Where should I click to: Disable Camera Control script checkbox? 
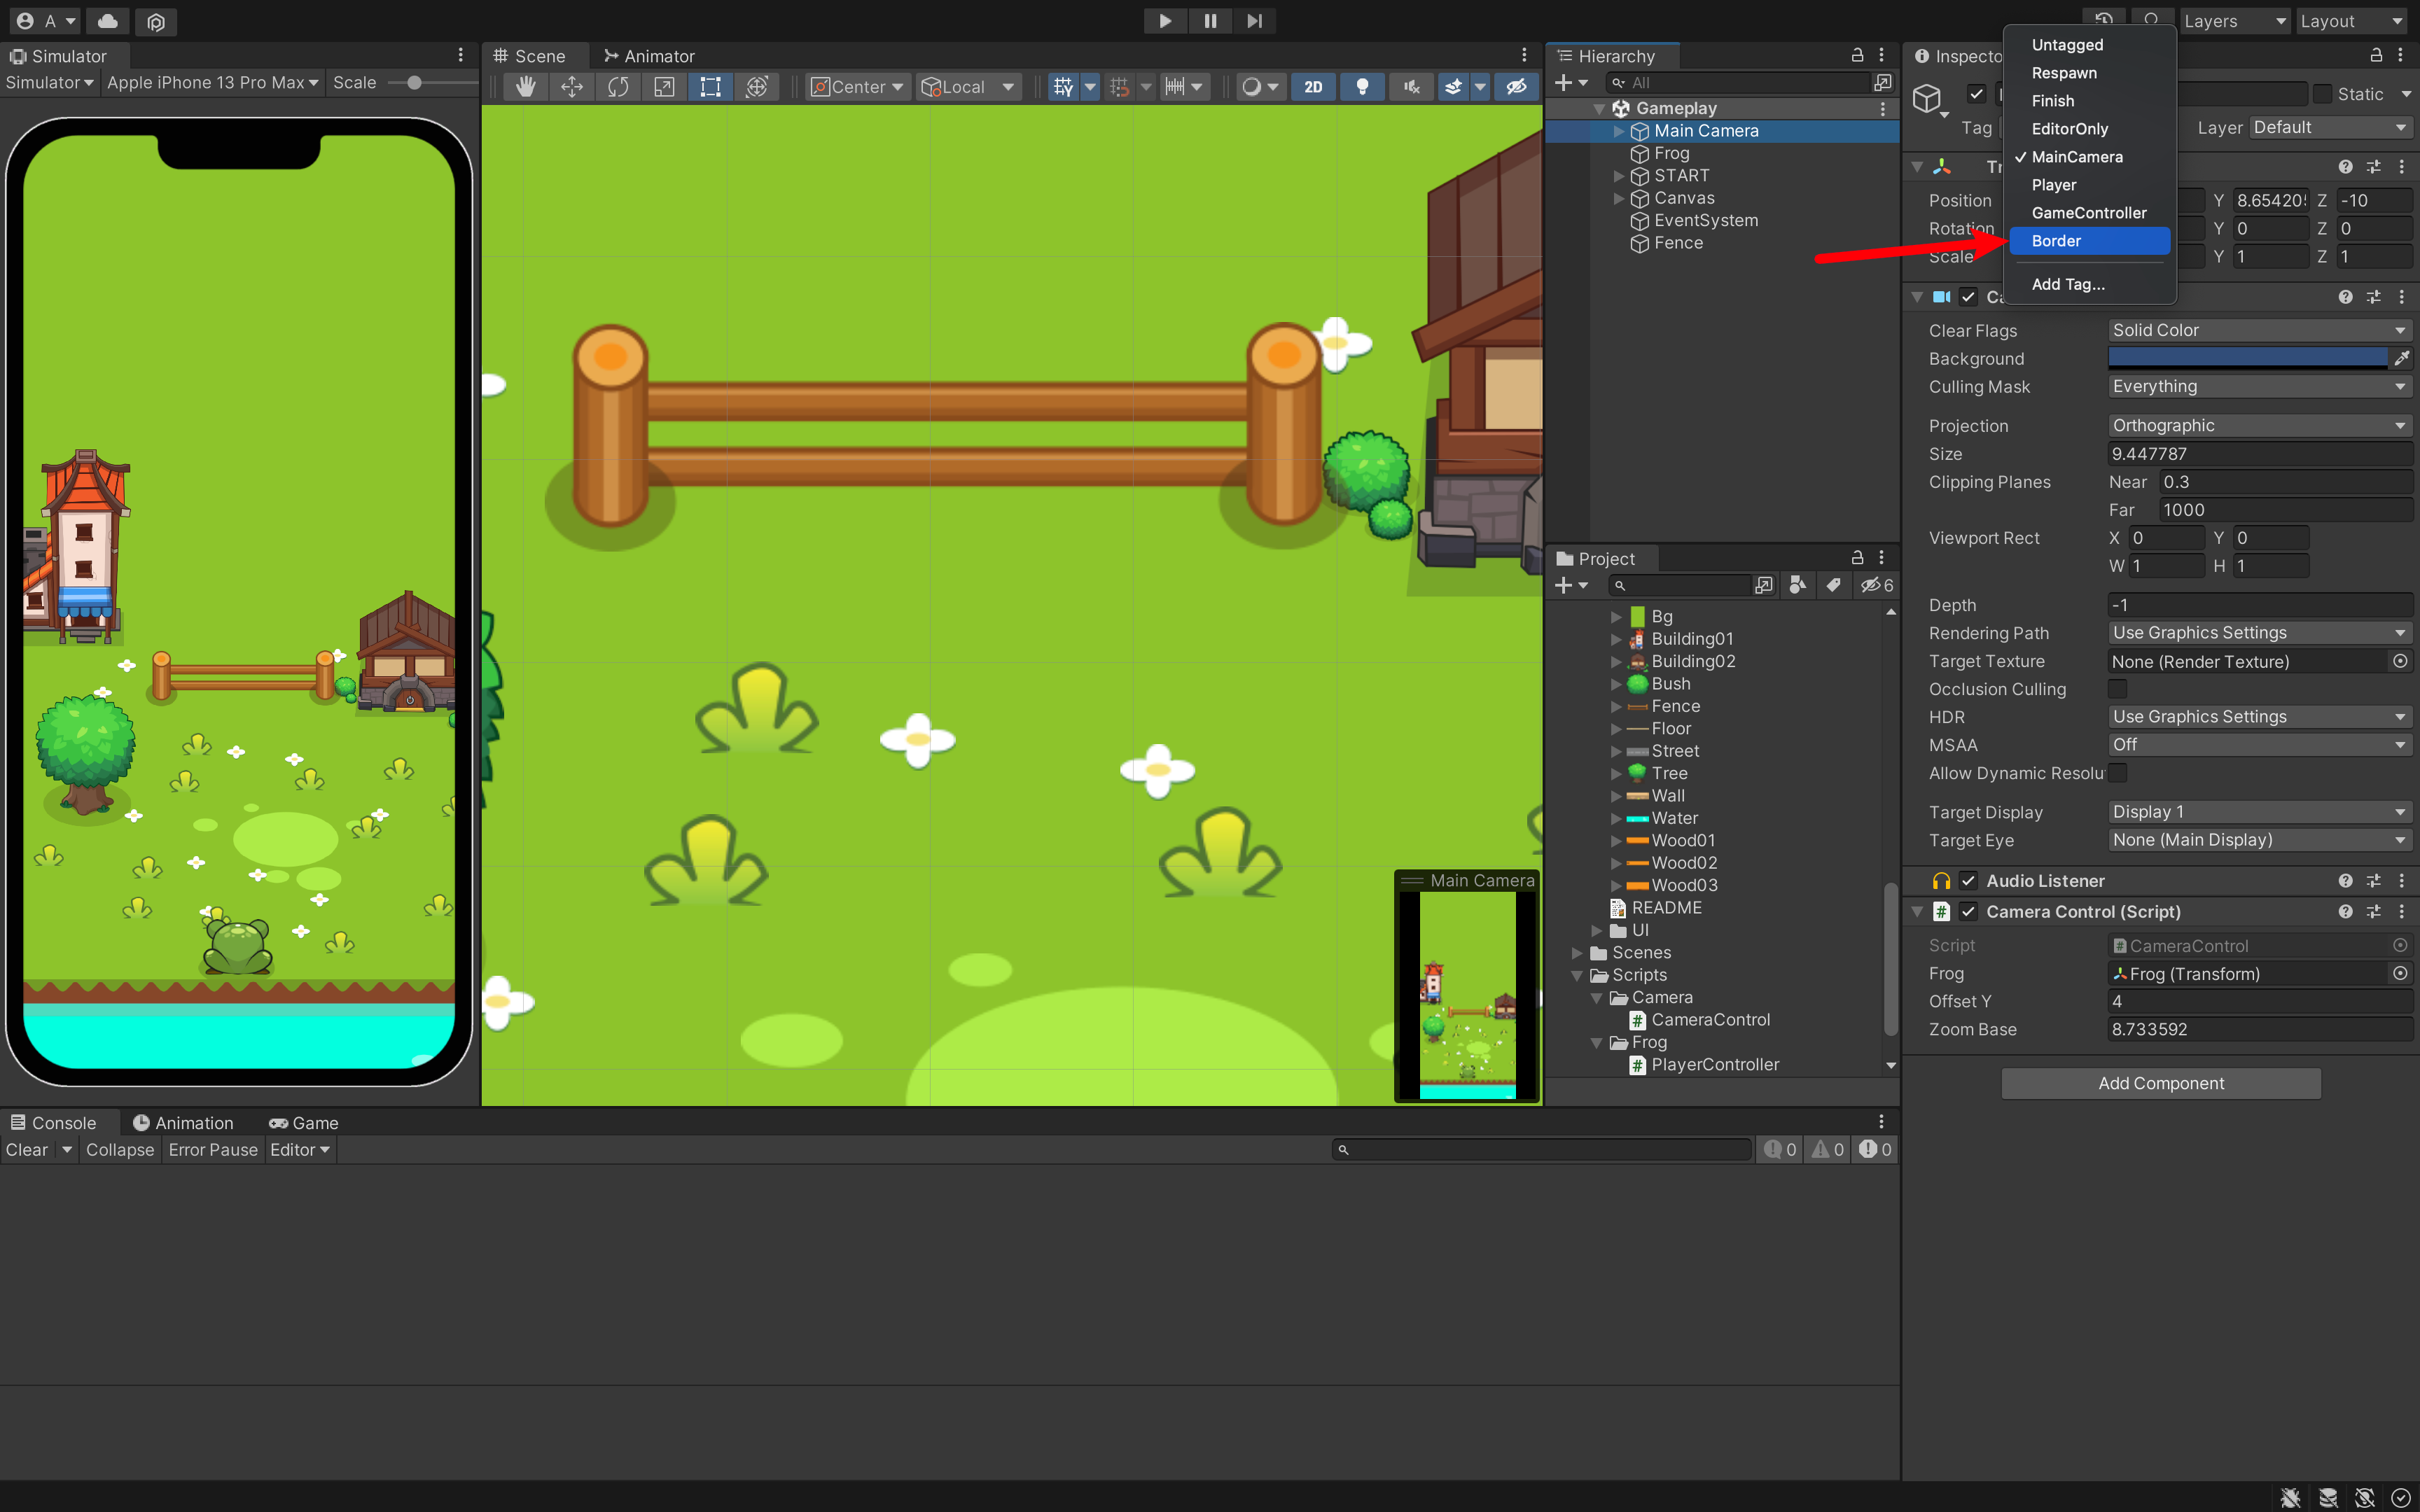coord(1968,911)
